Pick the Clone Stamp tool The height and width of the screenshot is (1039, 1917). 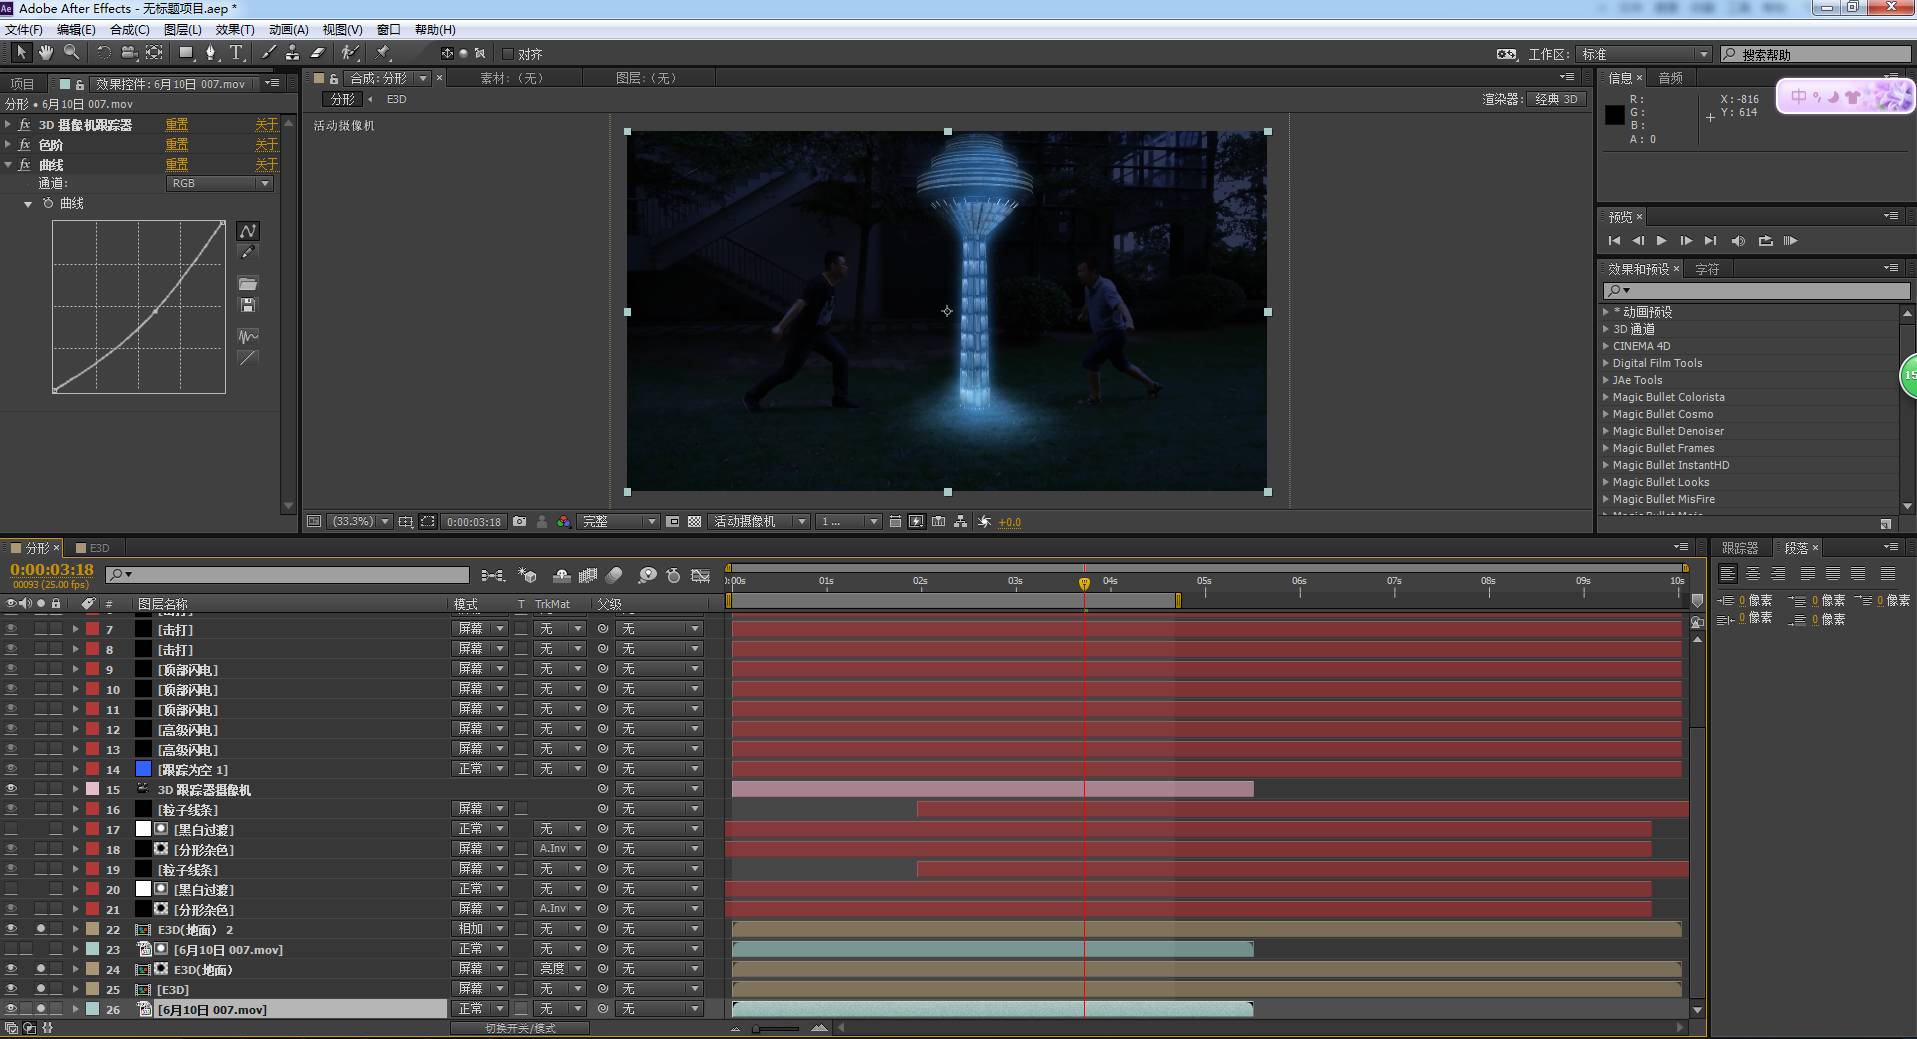pyautogui.click(x=292, y=53)
